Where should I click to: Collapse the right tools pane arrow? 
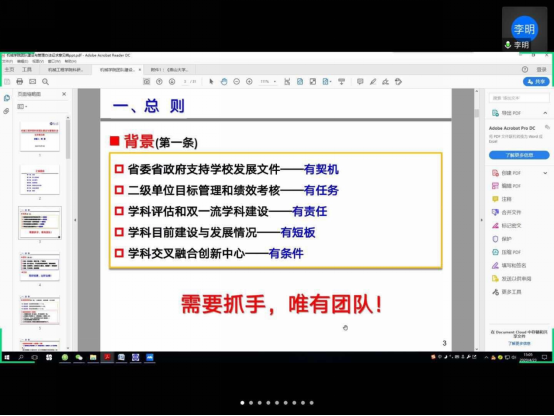pos(481,220)
